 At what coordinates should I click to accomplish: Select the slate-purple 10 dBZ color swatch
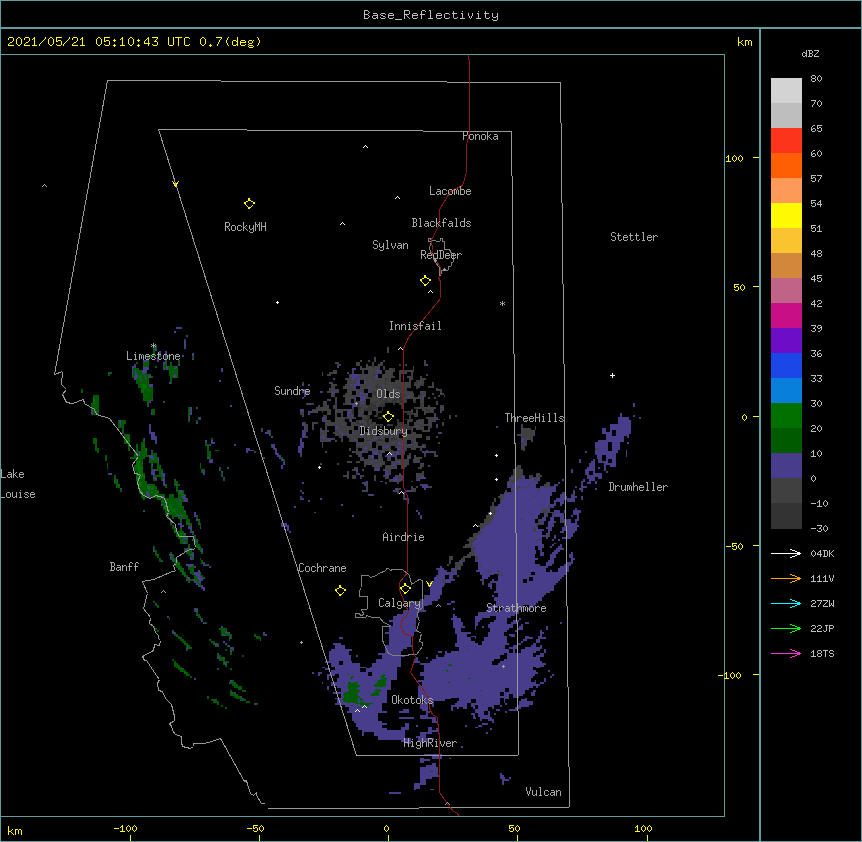click(x=786, y=466)
